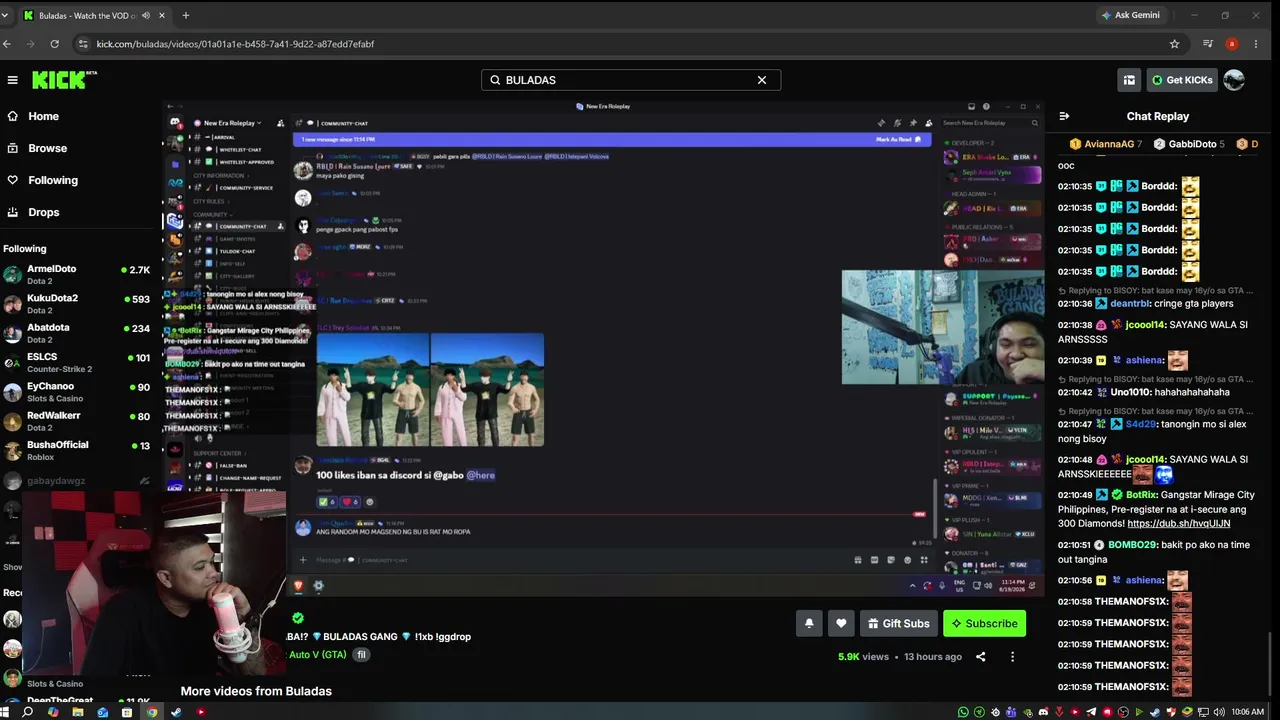Share this video using share icon
The width and height of the screenshot is (1280, 720).
[x=980, y=657]
